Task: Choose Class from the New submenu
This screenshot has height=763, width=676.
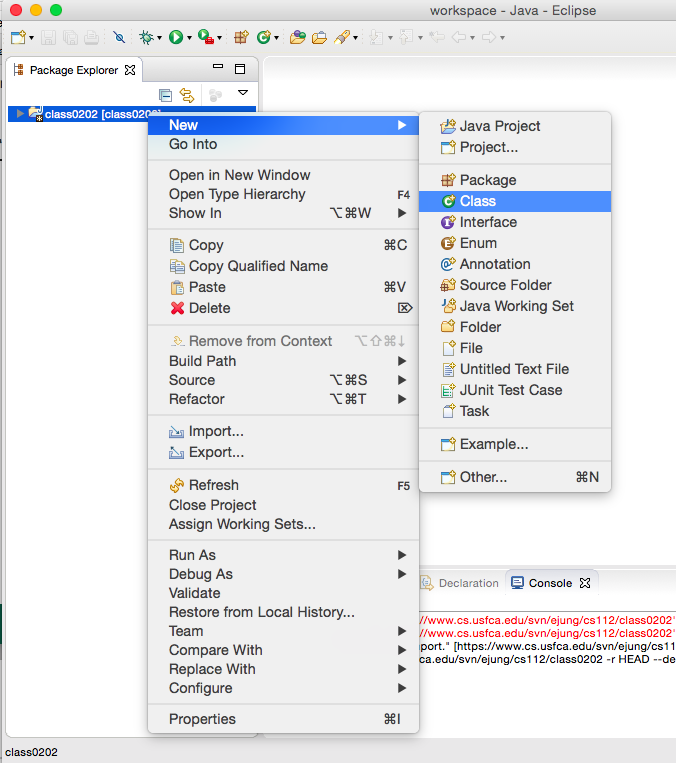Action: (515, 201)
